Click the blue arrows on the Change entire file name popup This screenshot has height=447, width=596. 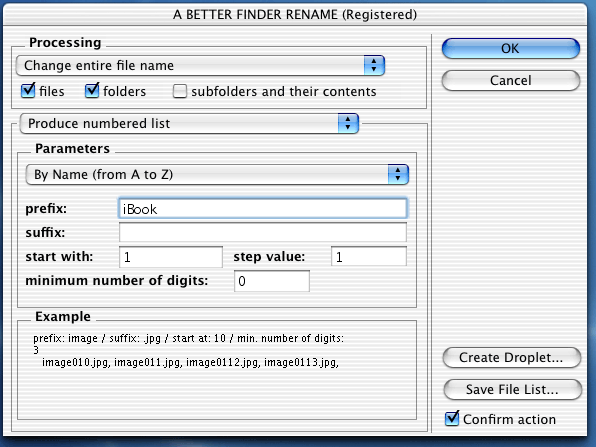[x=374, y=65]
